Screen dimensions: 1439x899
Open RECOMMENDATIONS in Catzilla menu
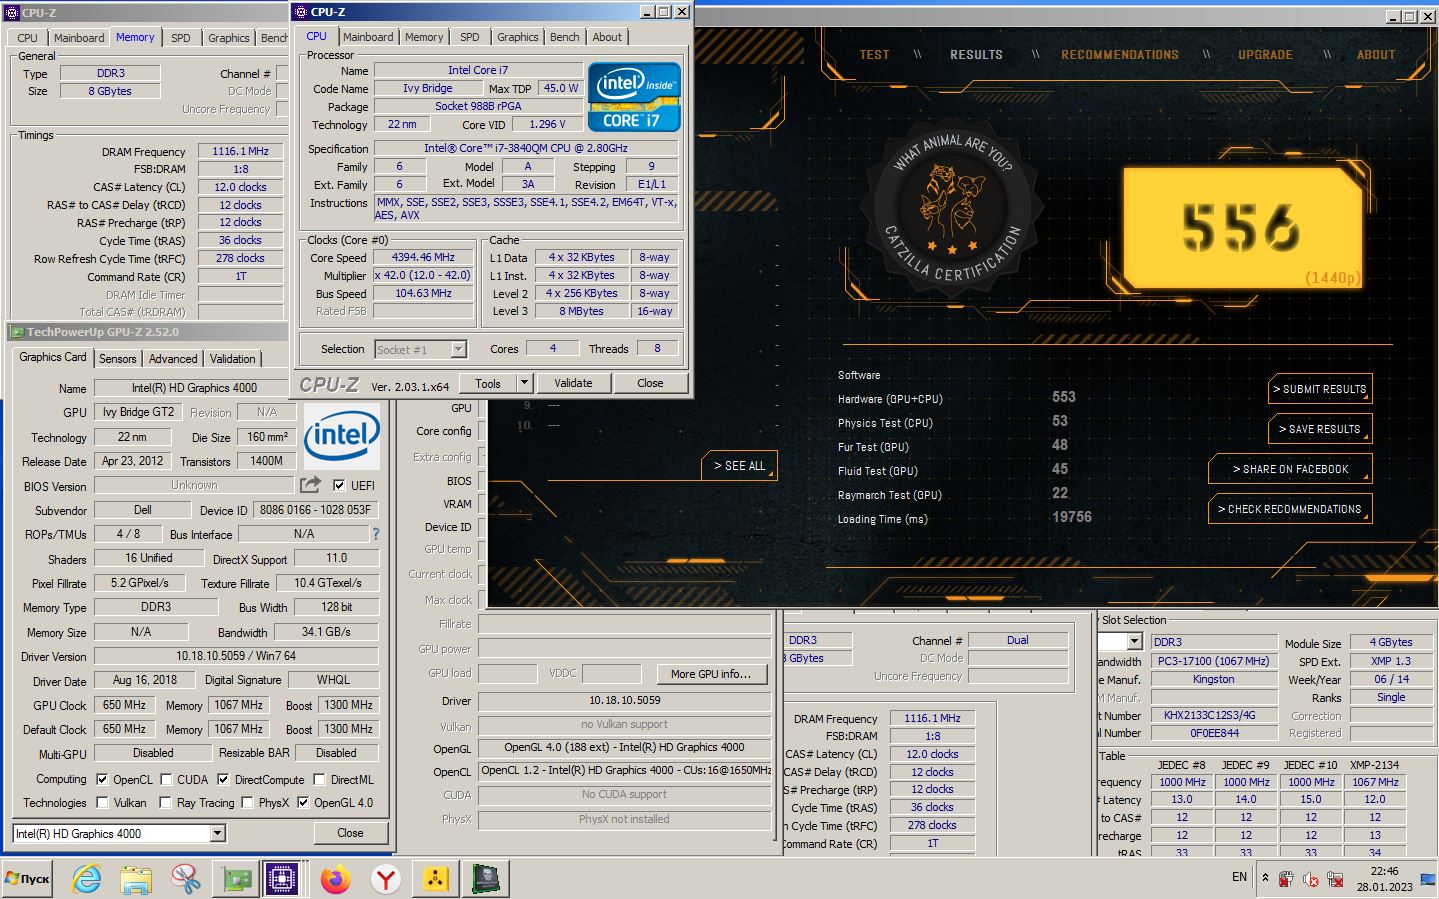tap(1120, 55)
